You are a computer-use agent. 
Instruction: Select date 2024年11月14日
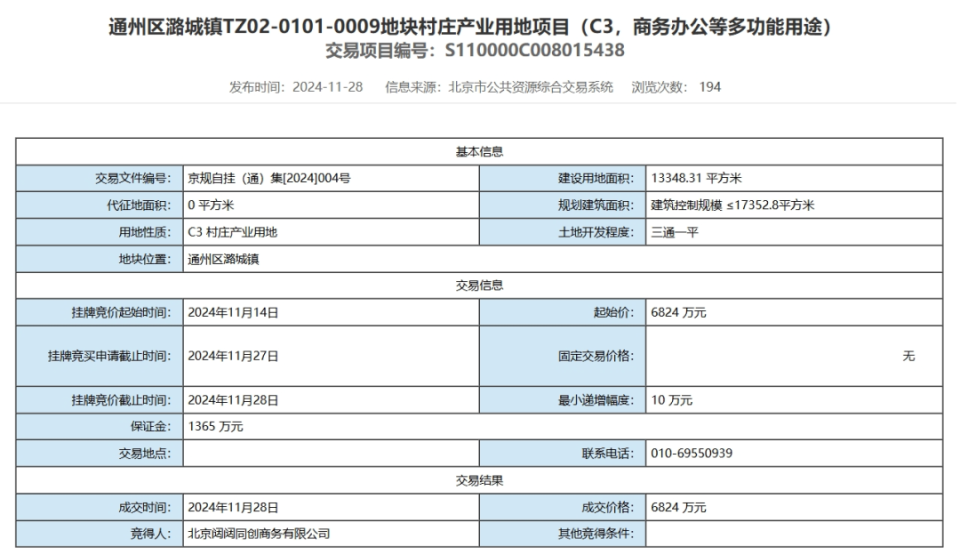[x=233, y=312]
